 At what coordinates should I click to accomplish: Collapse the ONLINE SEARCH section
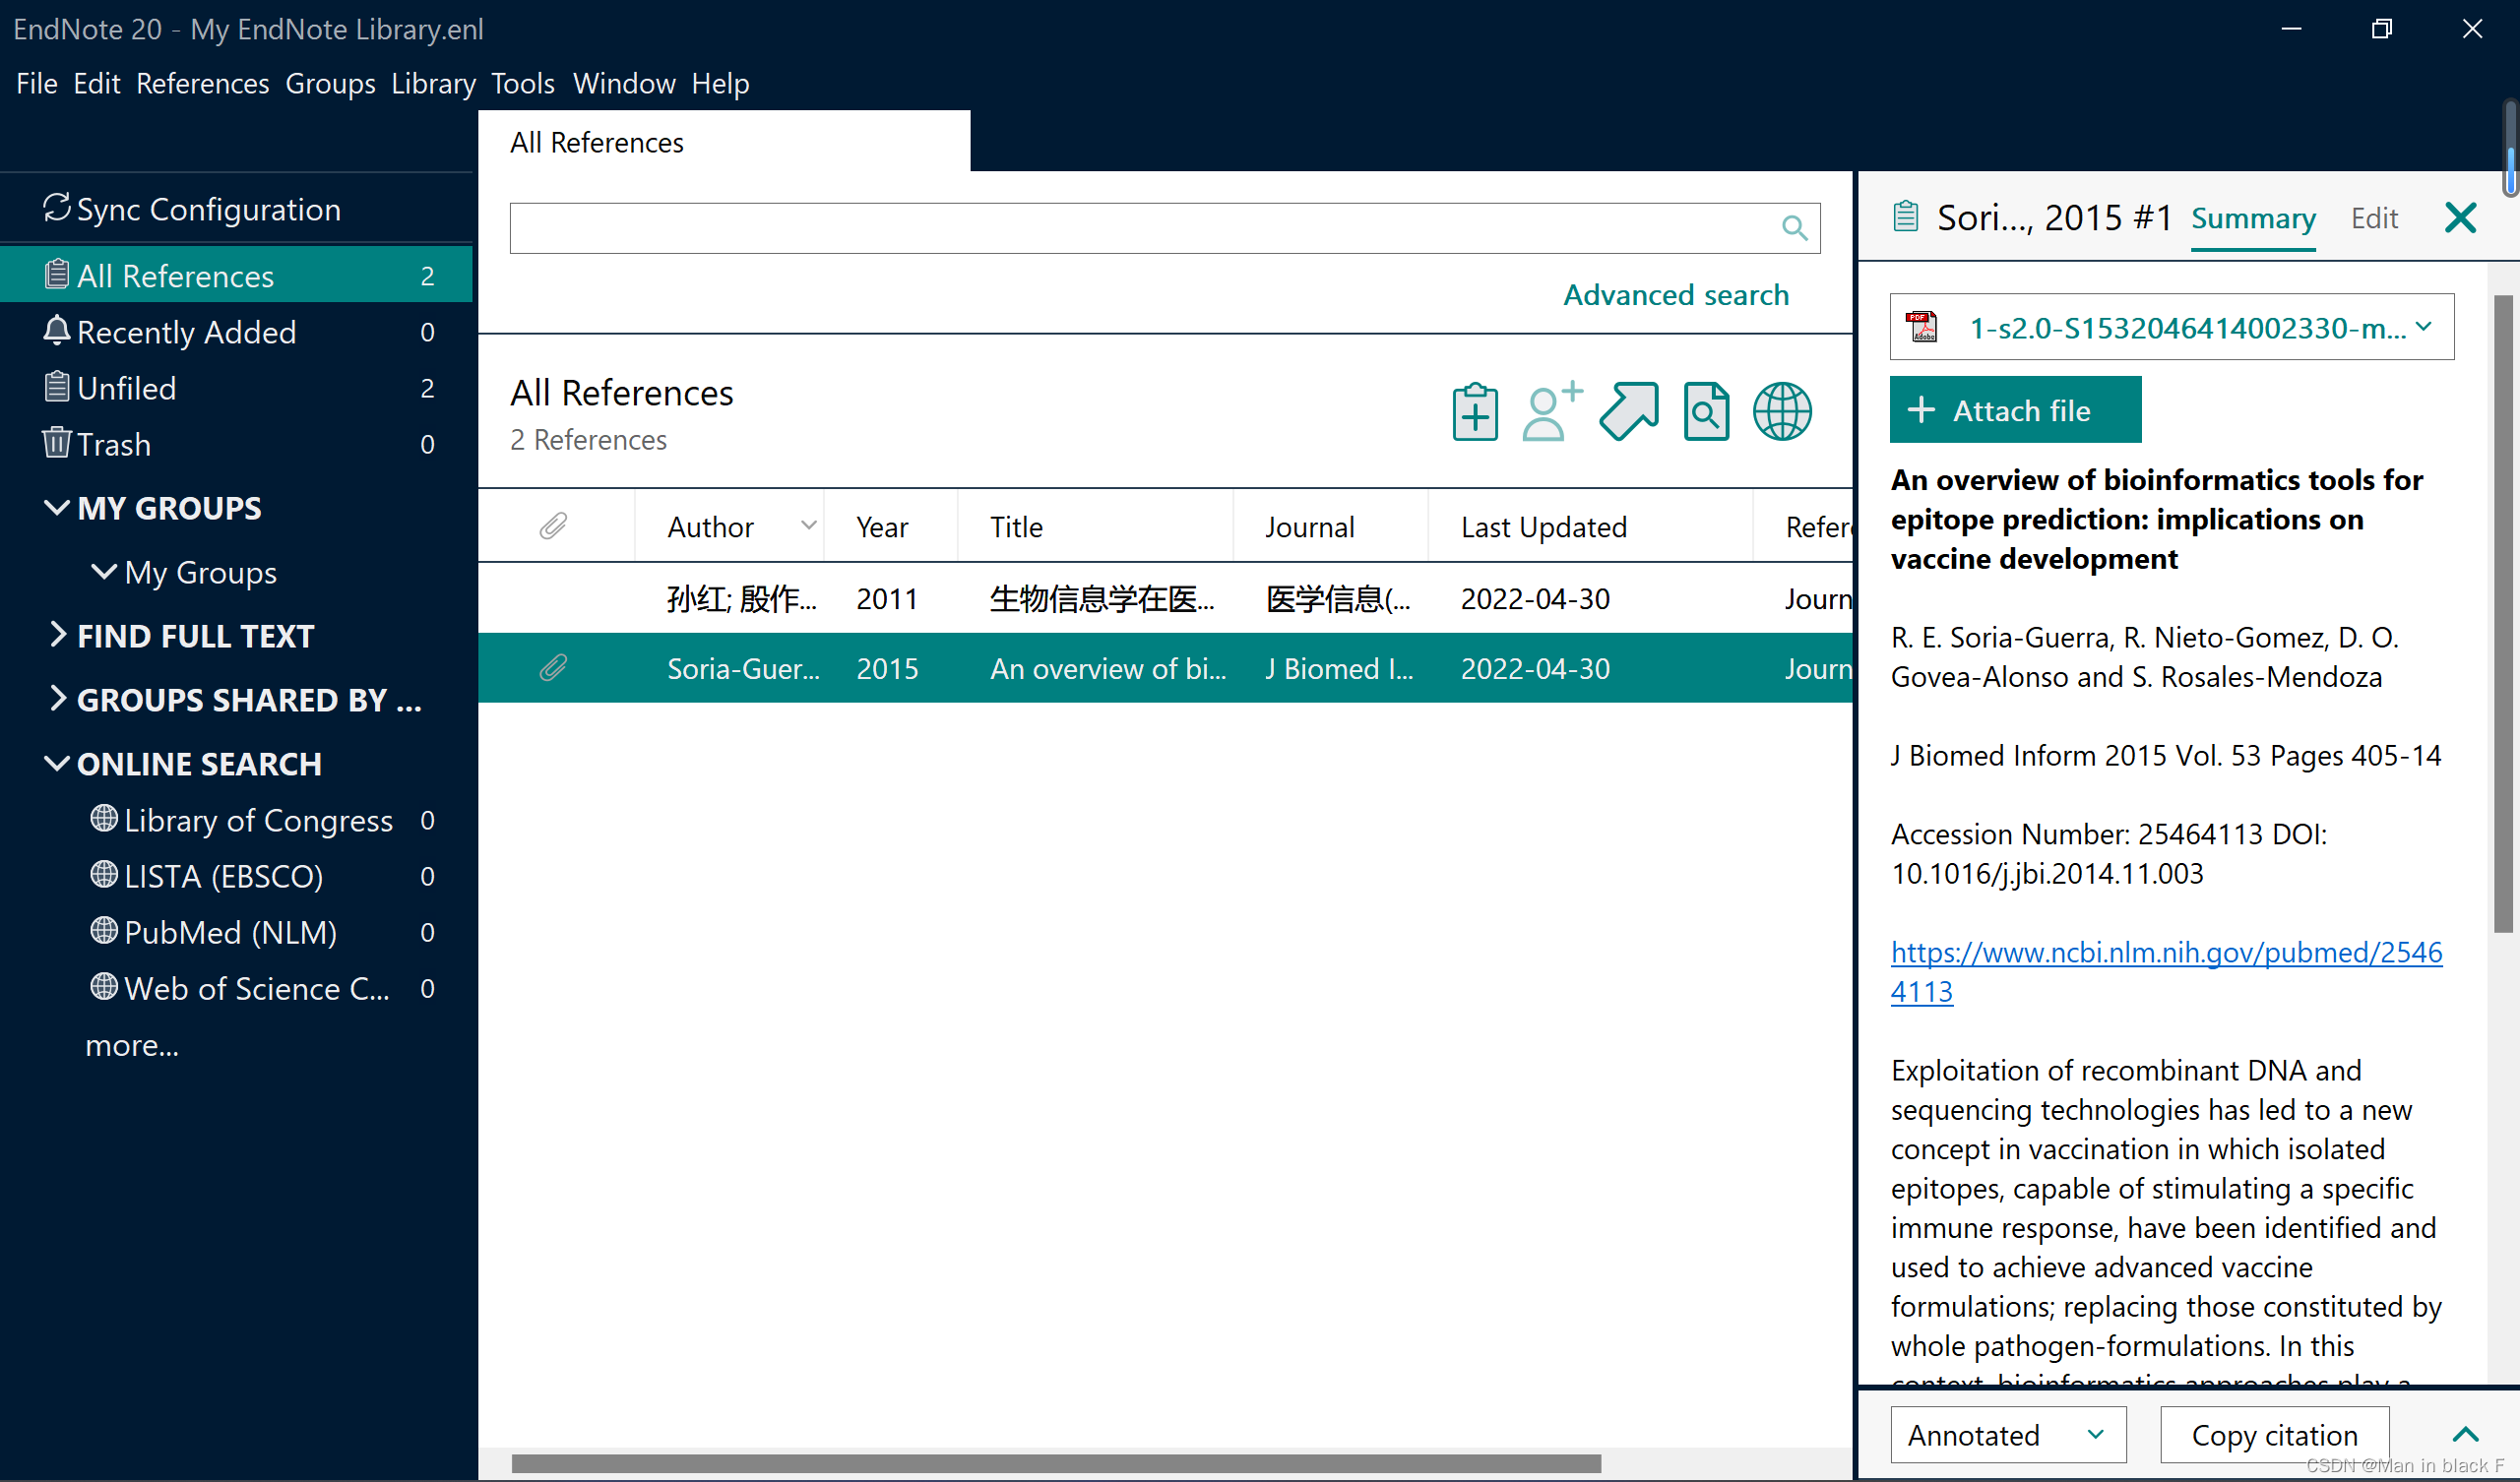pyautogui.click(x=57, y=763)
